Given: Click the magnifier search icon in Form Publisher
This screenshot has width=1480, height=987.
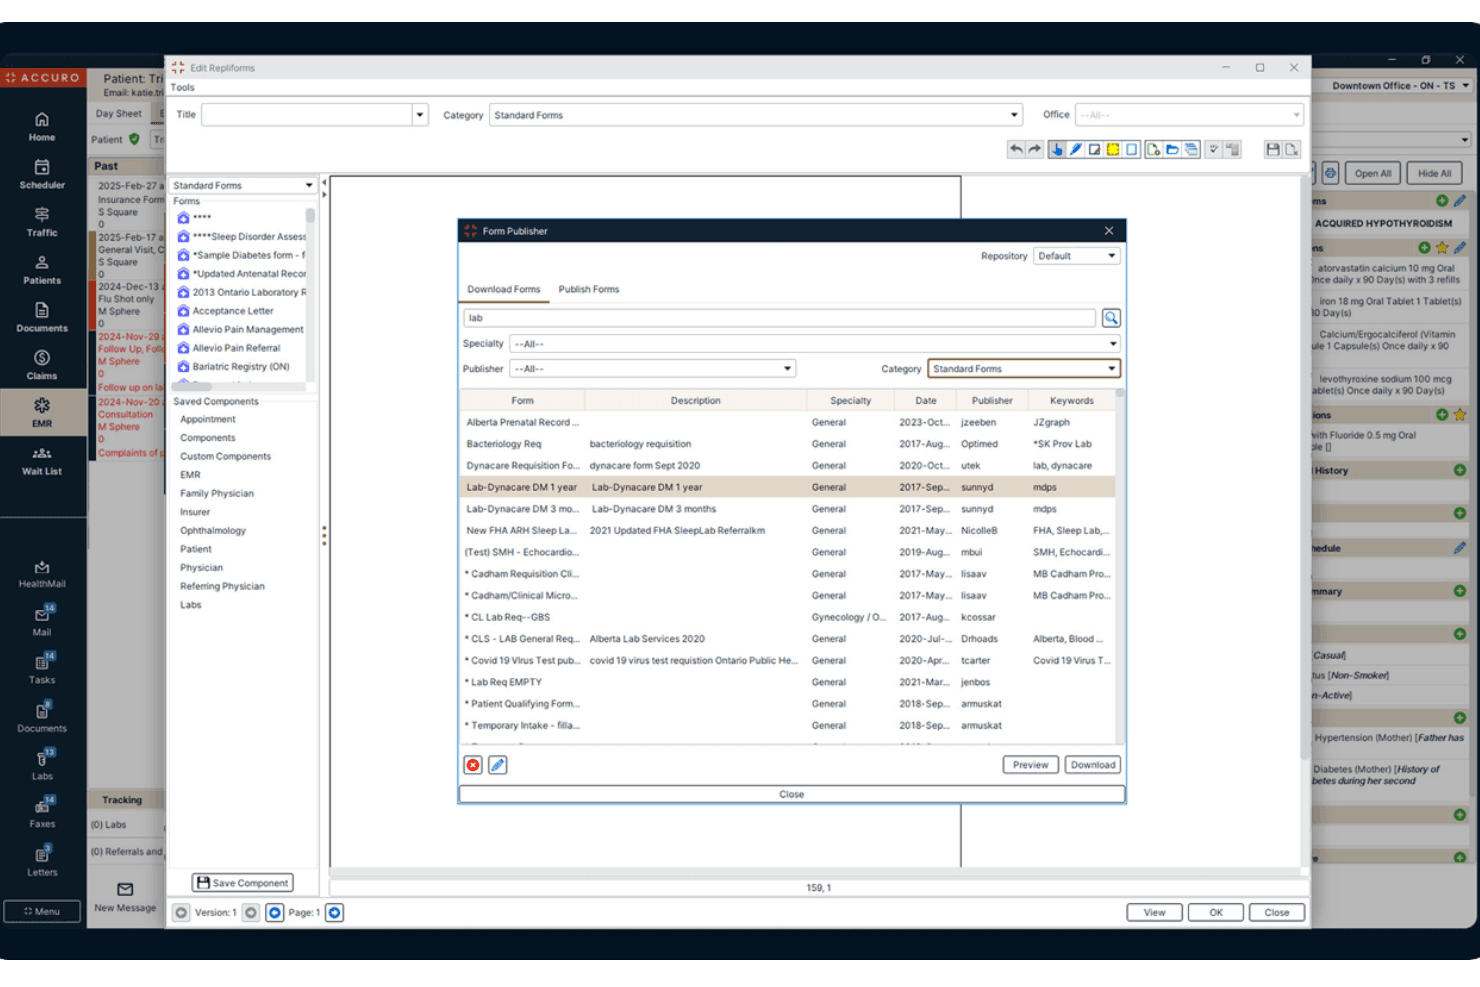Looking at the screenshot, I should [1111, 318].
